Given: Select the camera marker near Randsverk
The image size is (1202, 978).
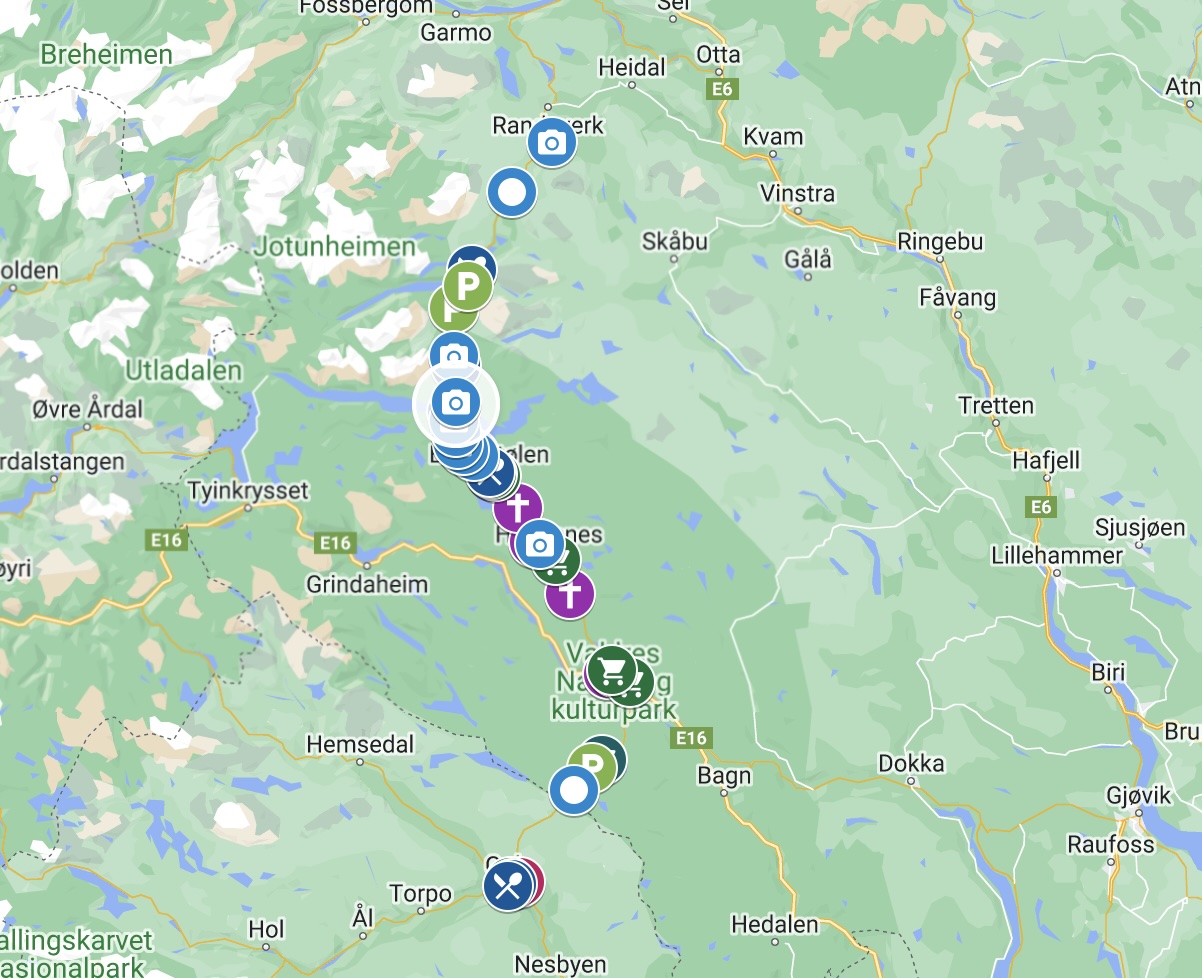Looking at the screenshot, I should 551,143.
